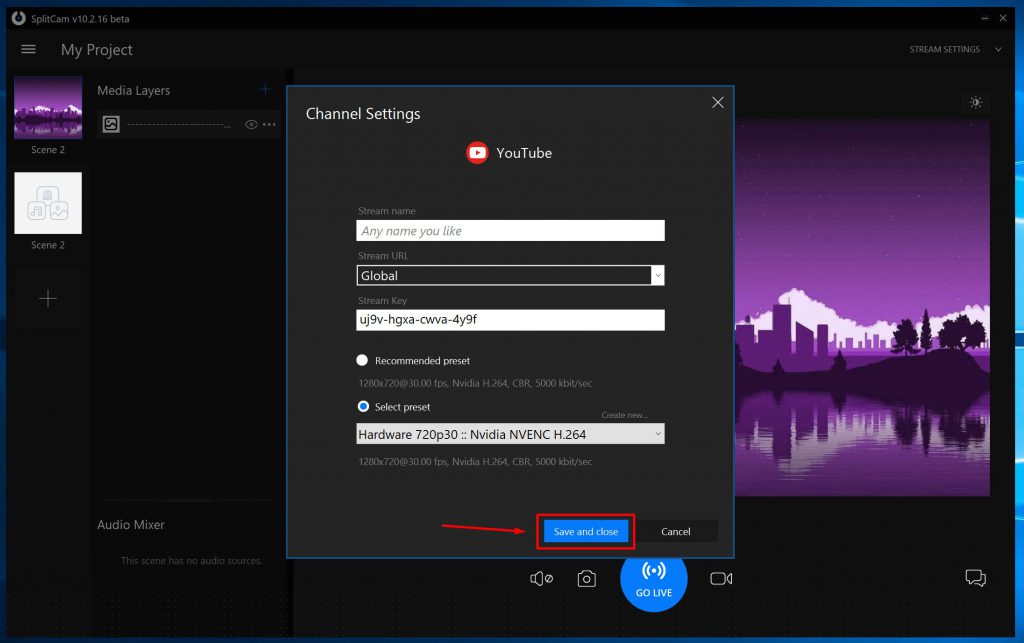Image resolution: width=1024 pixels, height=643 pixels.
Task: Click the My Project title
Action: (x=97, y=50)
